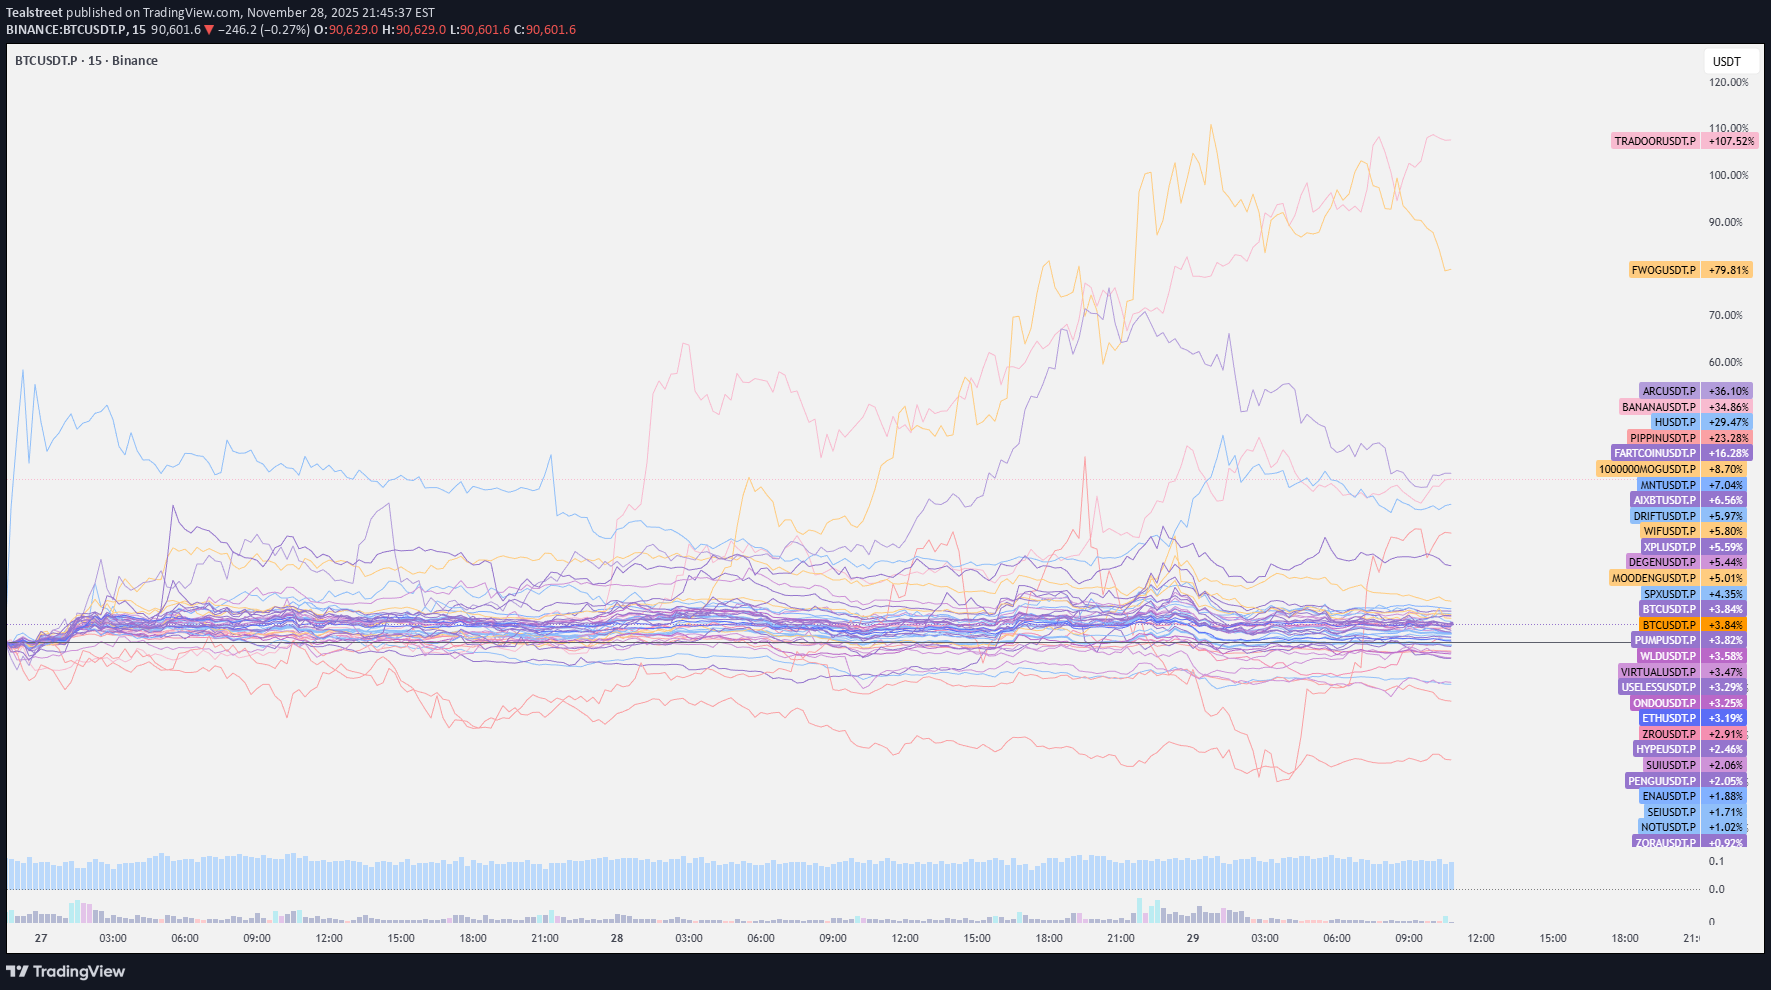Select the ETHUSDT.P ticker label

tap(1668, 718)
